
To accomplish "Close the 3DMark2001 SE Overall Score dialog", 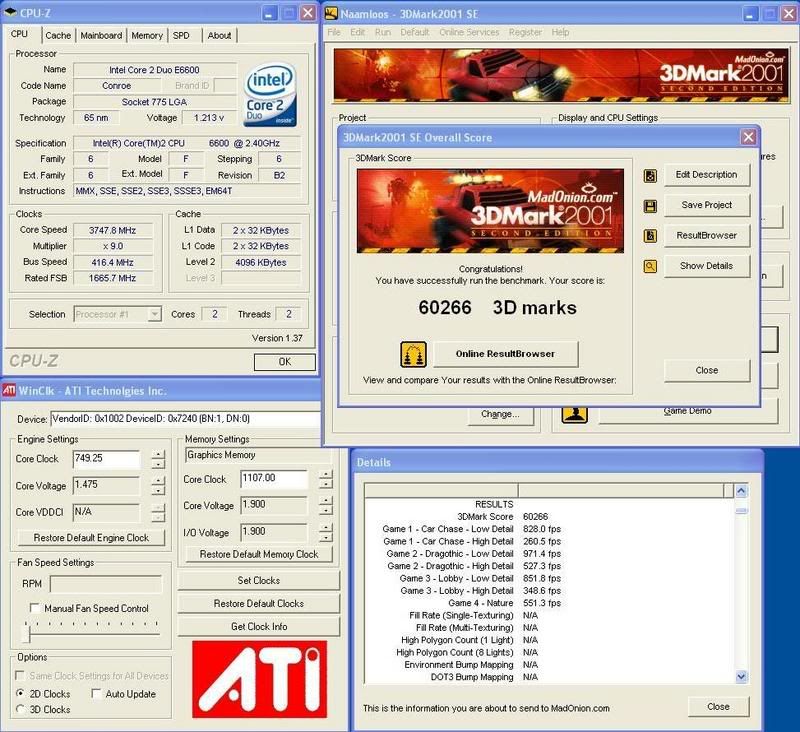I will [x=748, y=137].
